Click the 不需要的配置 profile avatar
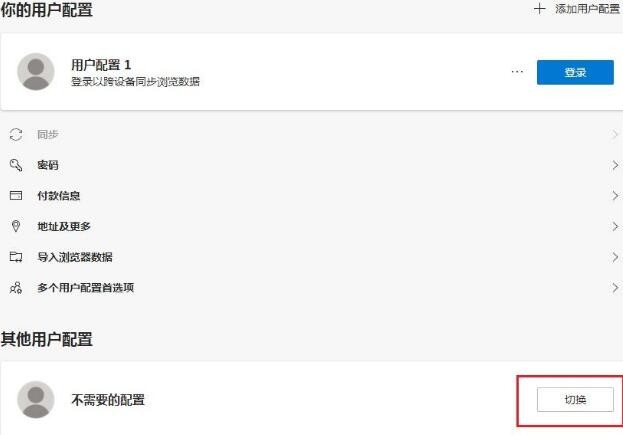 (36, 400)
